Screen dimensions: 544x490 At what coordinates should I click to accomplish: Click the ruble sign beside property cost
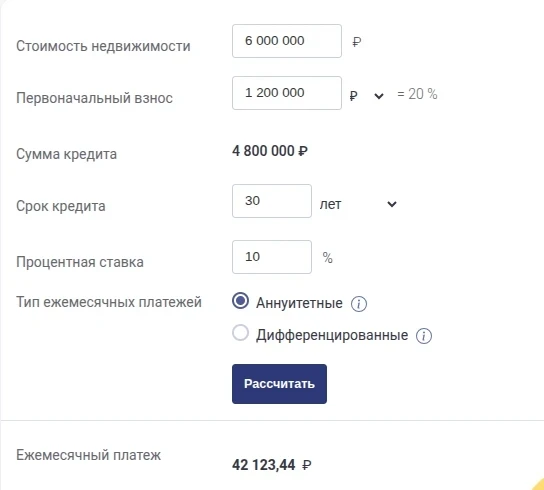(357, 42)
